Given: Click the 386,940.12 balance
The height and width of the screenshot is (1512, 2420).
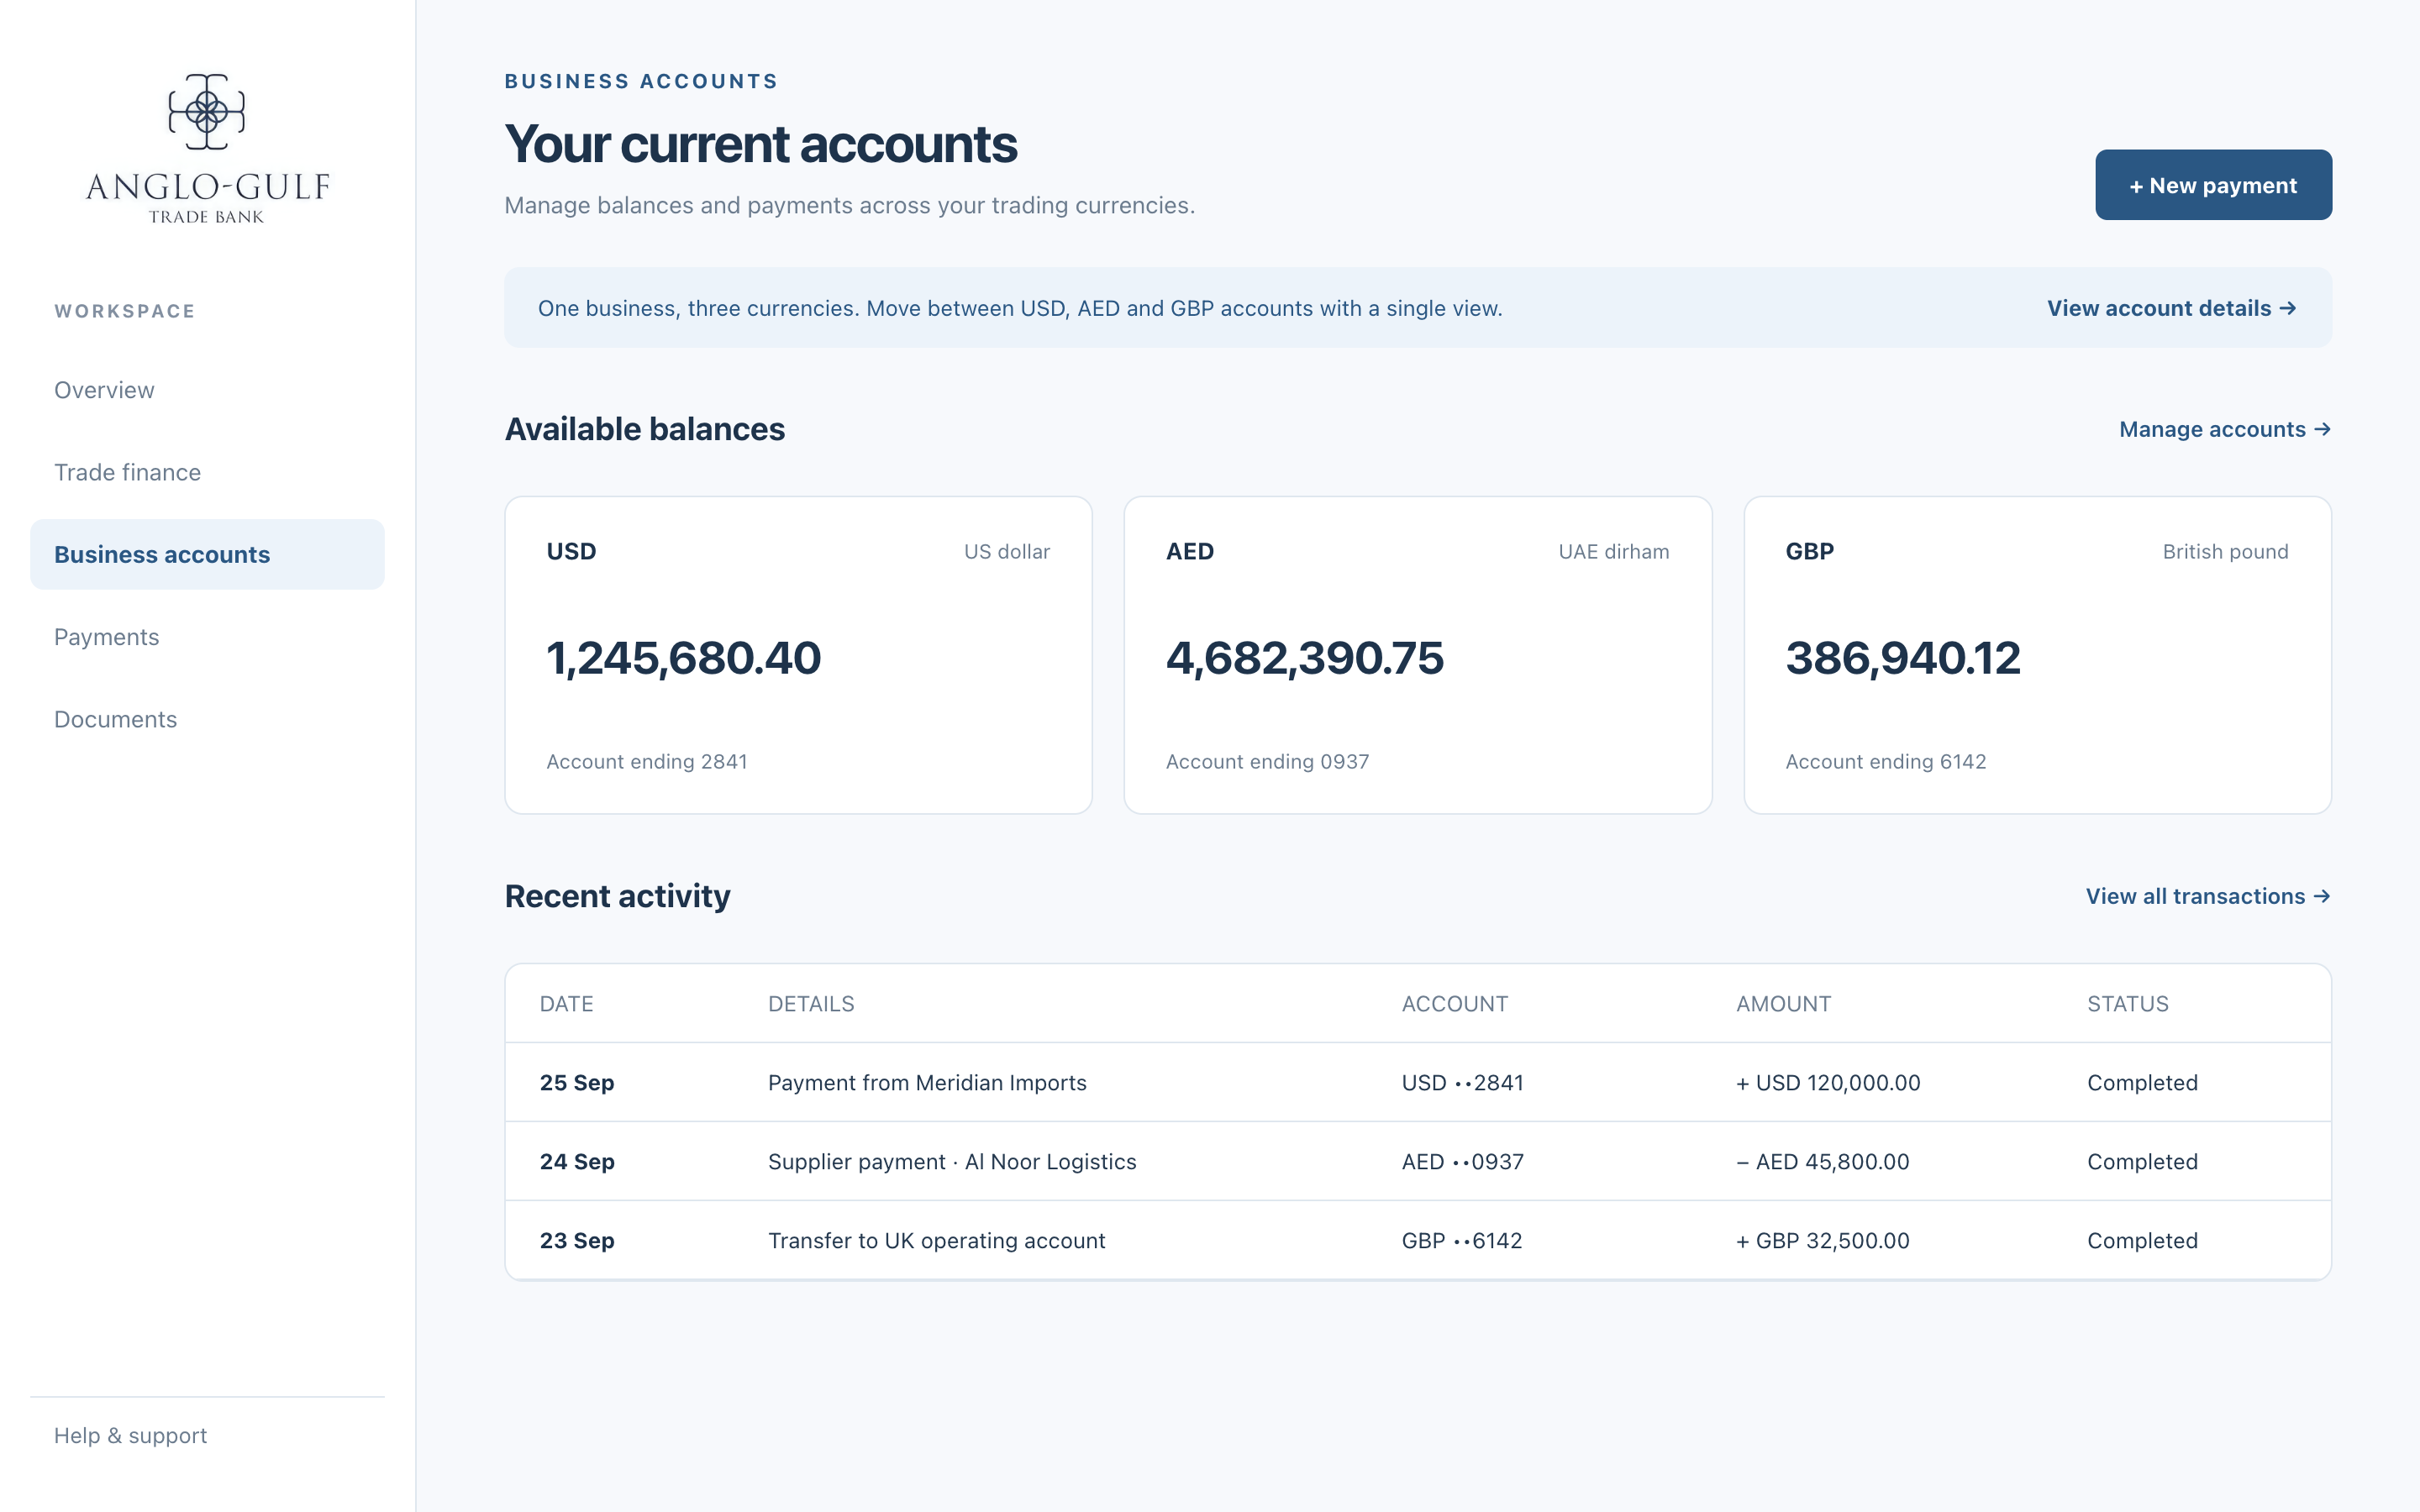Looking at the screenshot, I should [1903, 658].
